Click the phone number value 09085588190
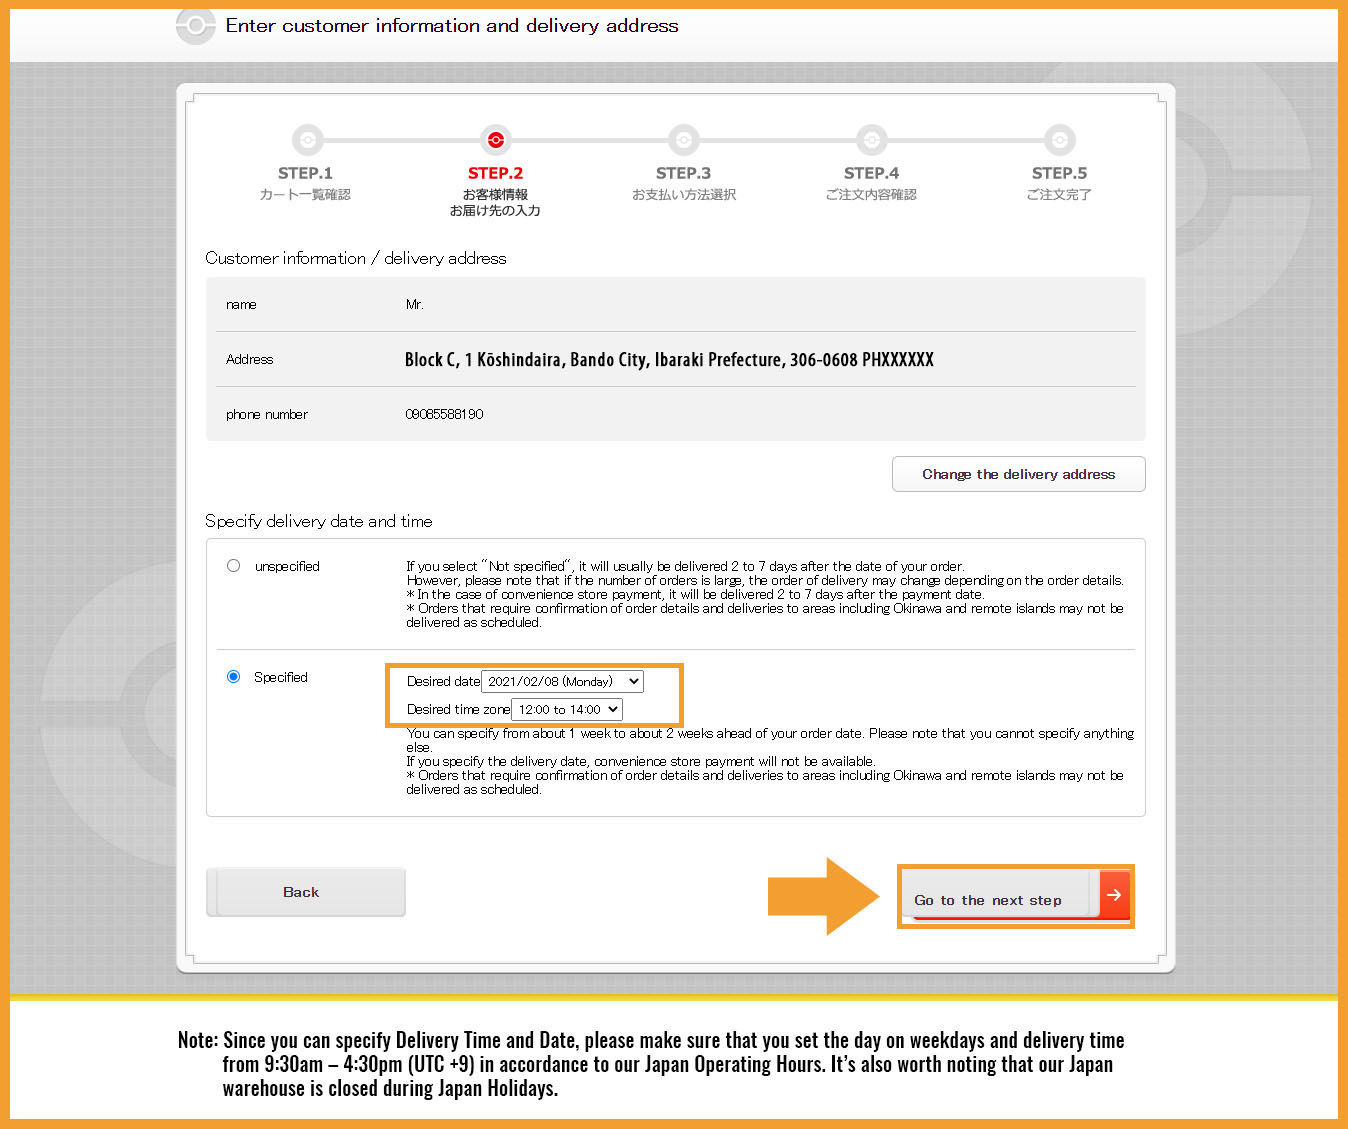 tap(444, 414)
